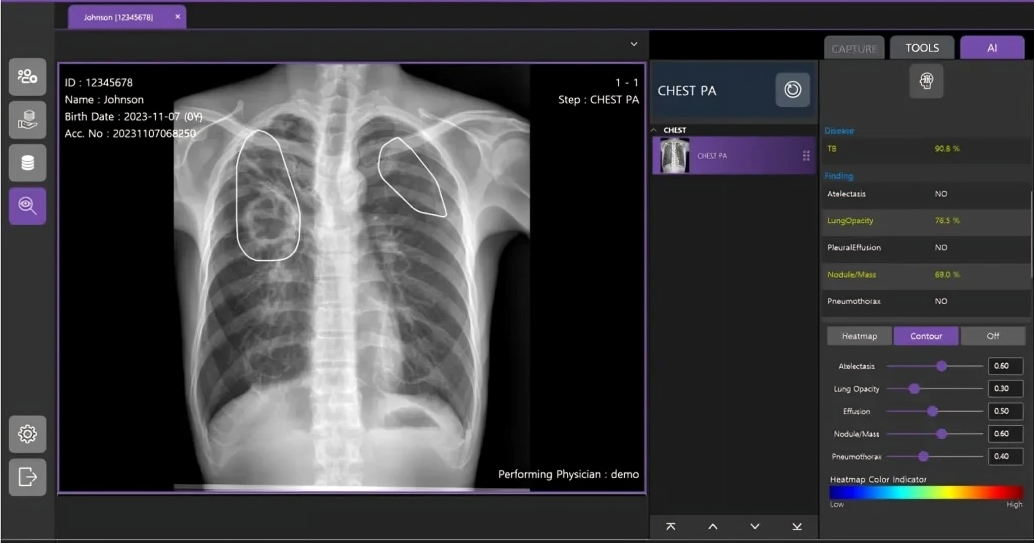Switch overlay display to Heatmap
Viewport: 1034px width, 543px height.
click(x=859, y=336)
